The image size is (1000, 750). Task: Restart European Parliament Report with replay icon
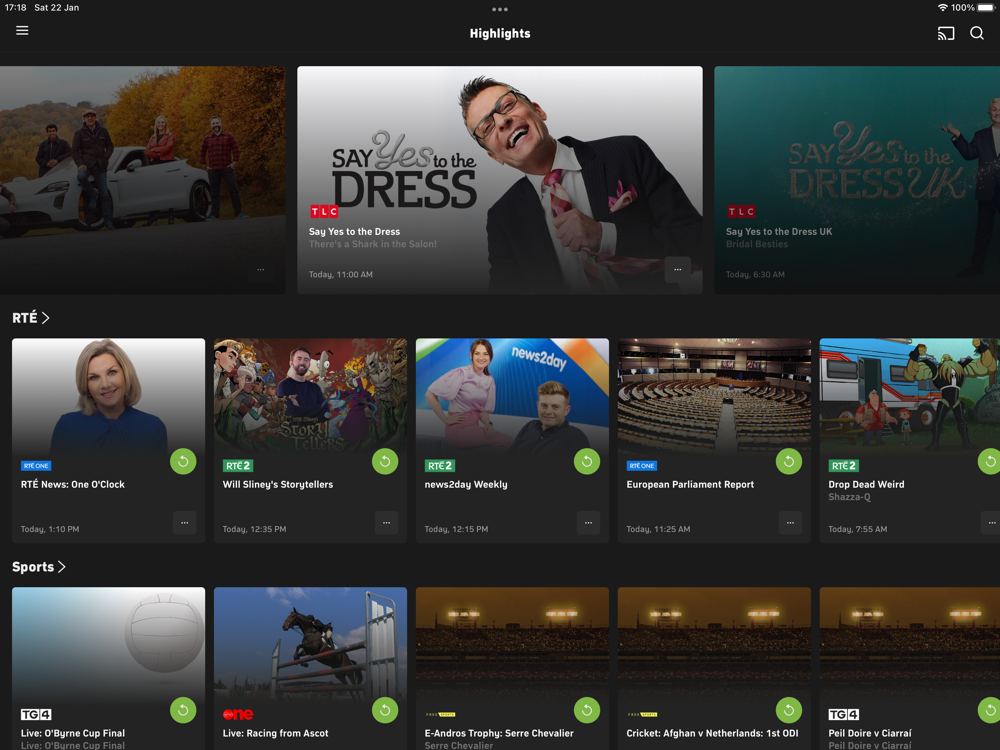(x=789, y=461)
